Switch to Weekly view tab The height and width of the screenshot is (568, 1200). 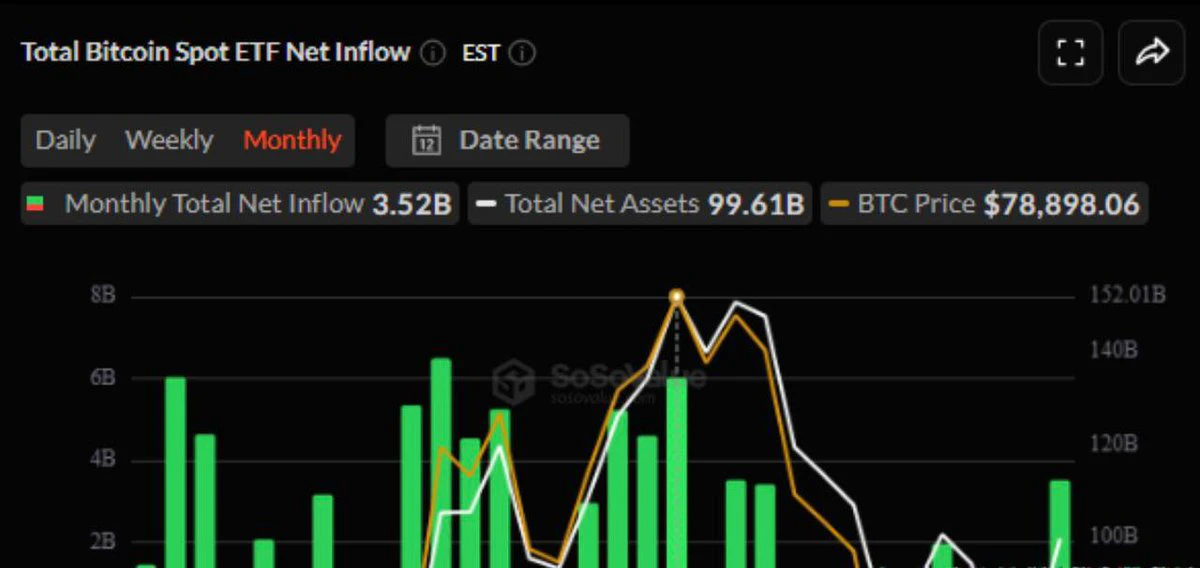click(x=169, y=140)
